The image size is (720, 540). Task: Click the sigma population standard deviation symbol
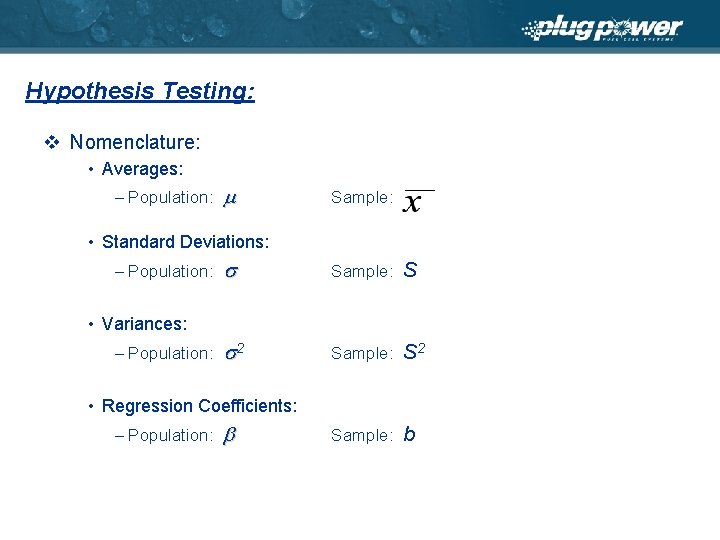231,272
